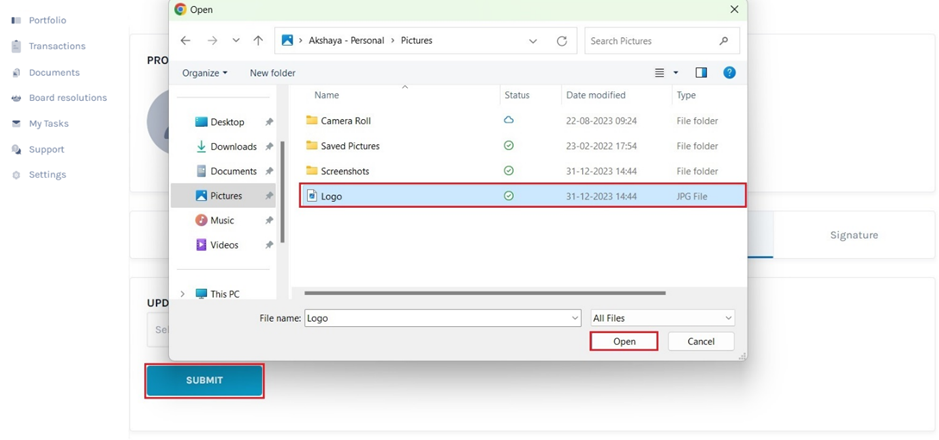Click the SUBMIT button

(x=204, y=380)
